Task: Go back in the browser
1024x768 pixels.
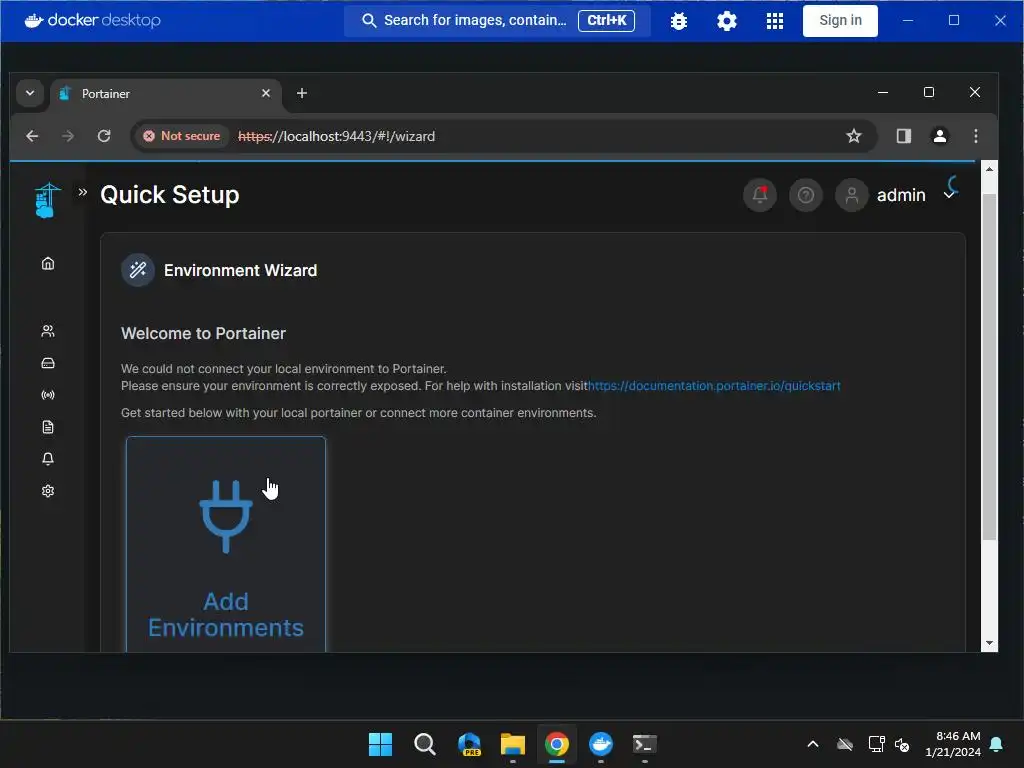Action: tap(32, 136)
